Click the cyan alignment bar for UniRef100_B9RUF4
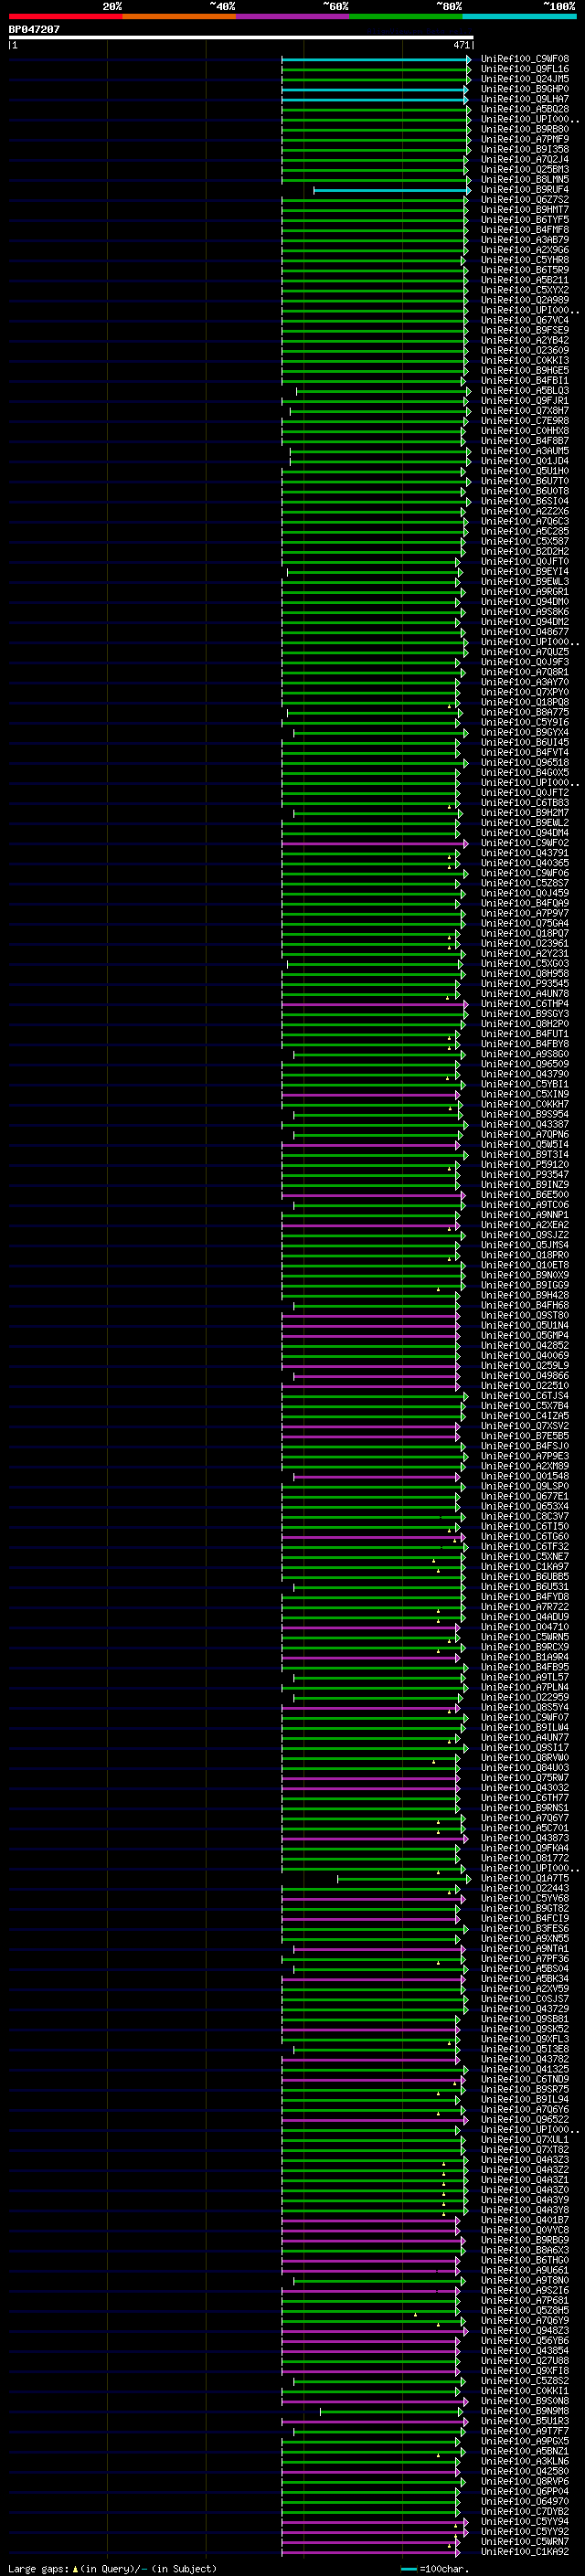The height and width of the screenshot is (2576, 585). coord(391,190)
